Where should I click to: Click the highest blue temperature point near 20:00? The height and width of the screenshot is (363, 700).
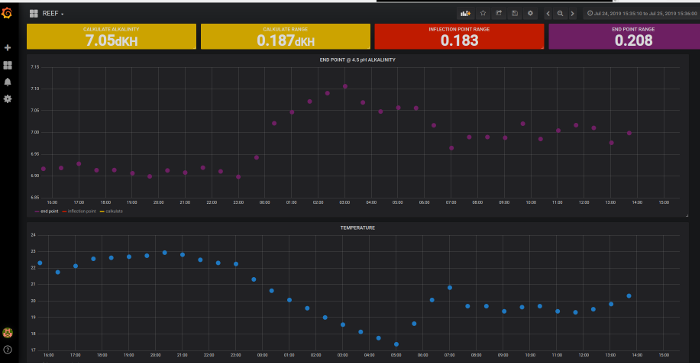point(165,253)
